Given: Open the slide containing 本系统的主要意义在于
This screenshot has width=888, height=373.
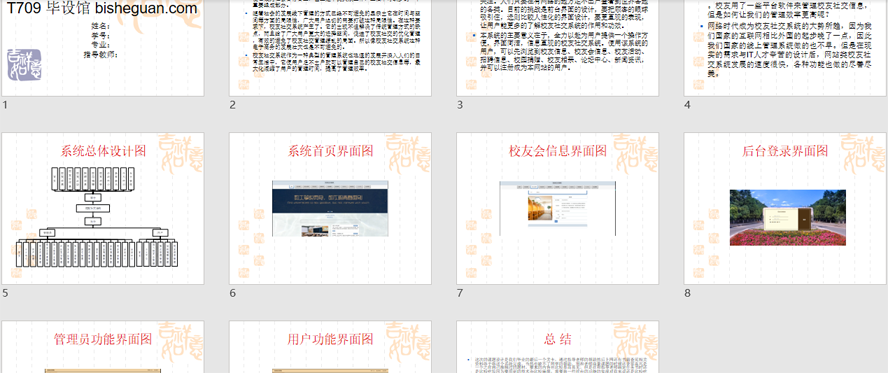Looking at the screenshot, I should tap(558, 48).
